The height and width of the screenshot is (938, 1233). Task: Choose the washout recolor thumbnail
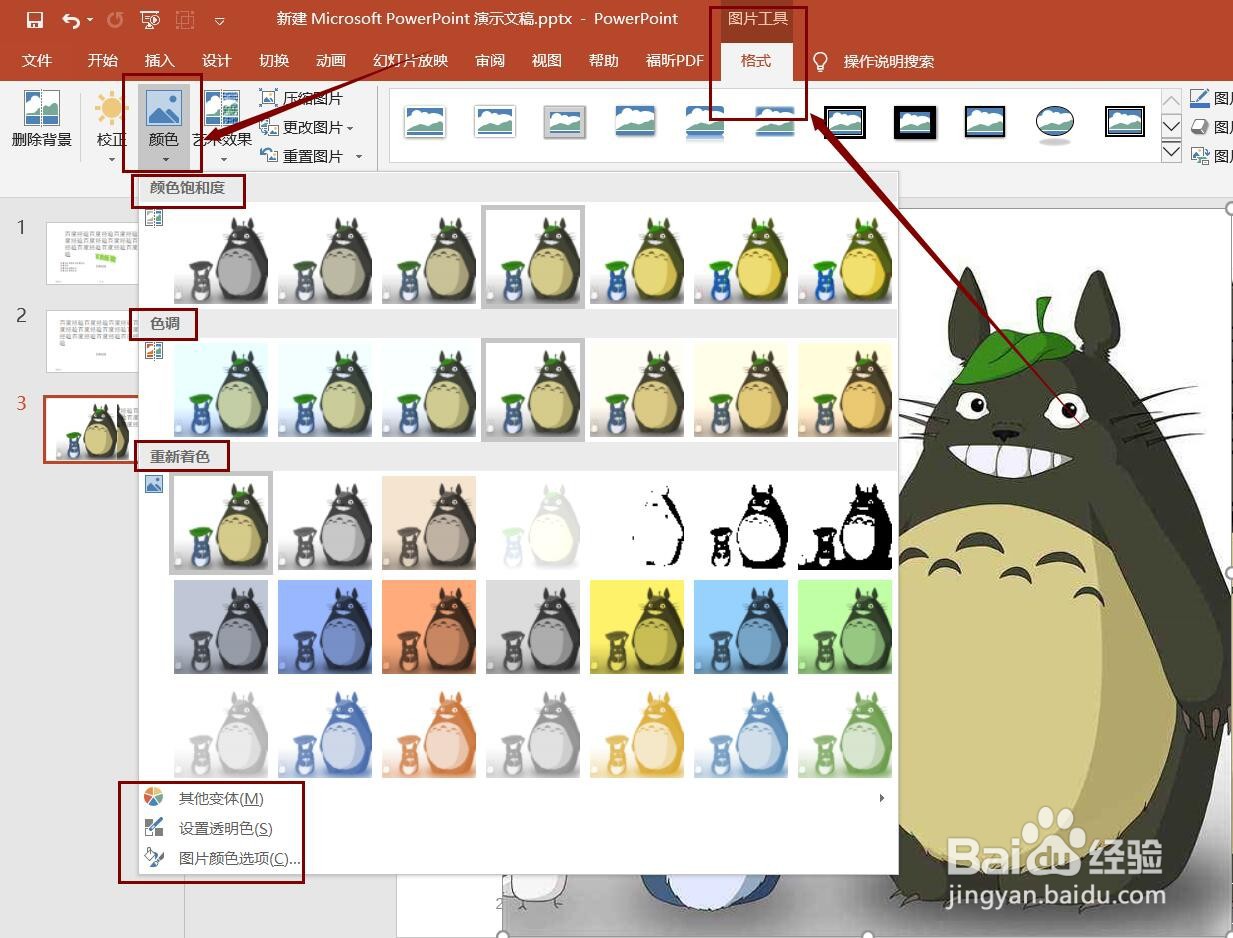(x=533, y=523)
